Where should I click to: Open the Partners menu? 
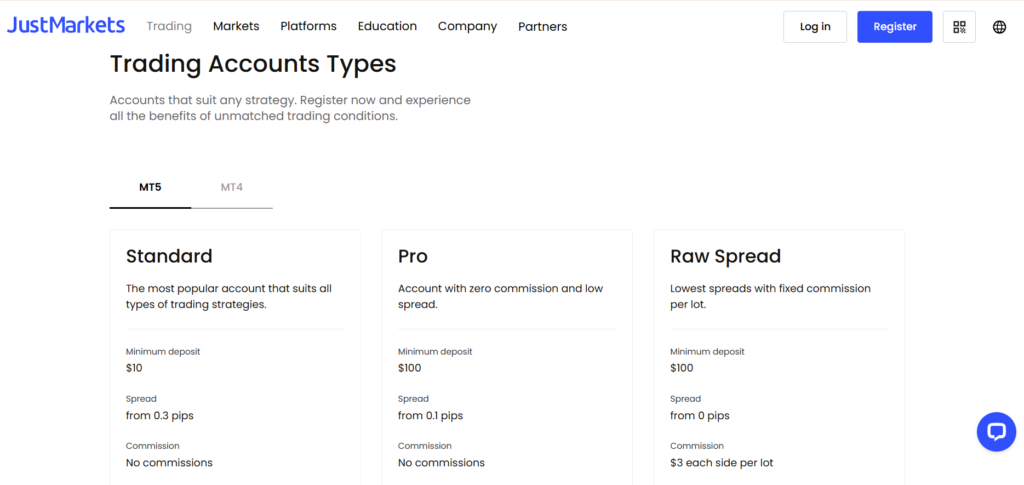click(x=543, y=27)
